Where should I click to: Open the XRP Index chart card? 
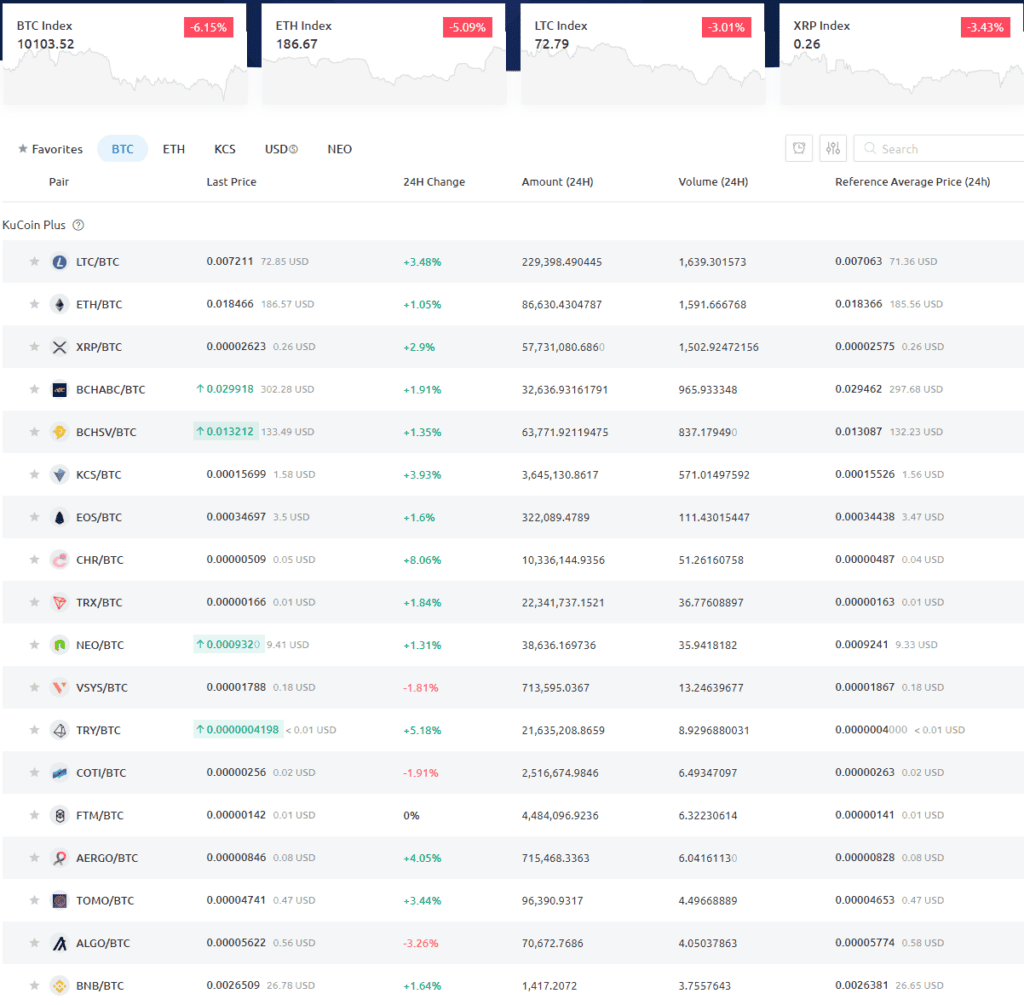[x=902, y=54]
